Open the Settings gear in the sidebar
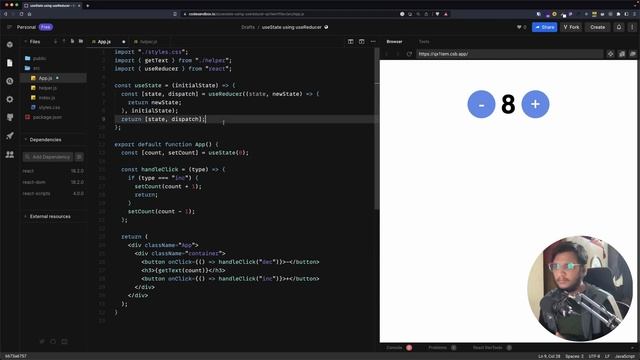This screenshot has width=640, height=360. (10, 99)
